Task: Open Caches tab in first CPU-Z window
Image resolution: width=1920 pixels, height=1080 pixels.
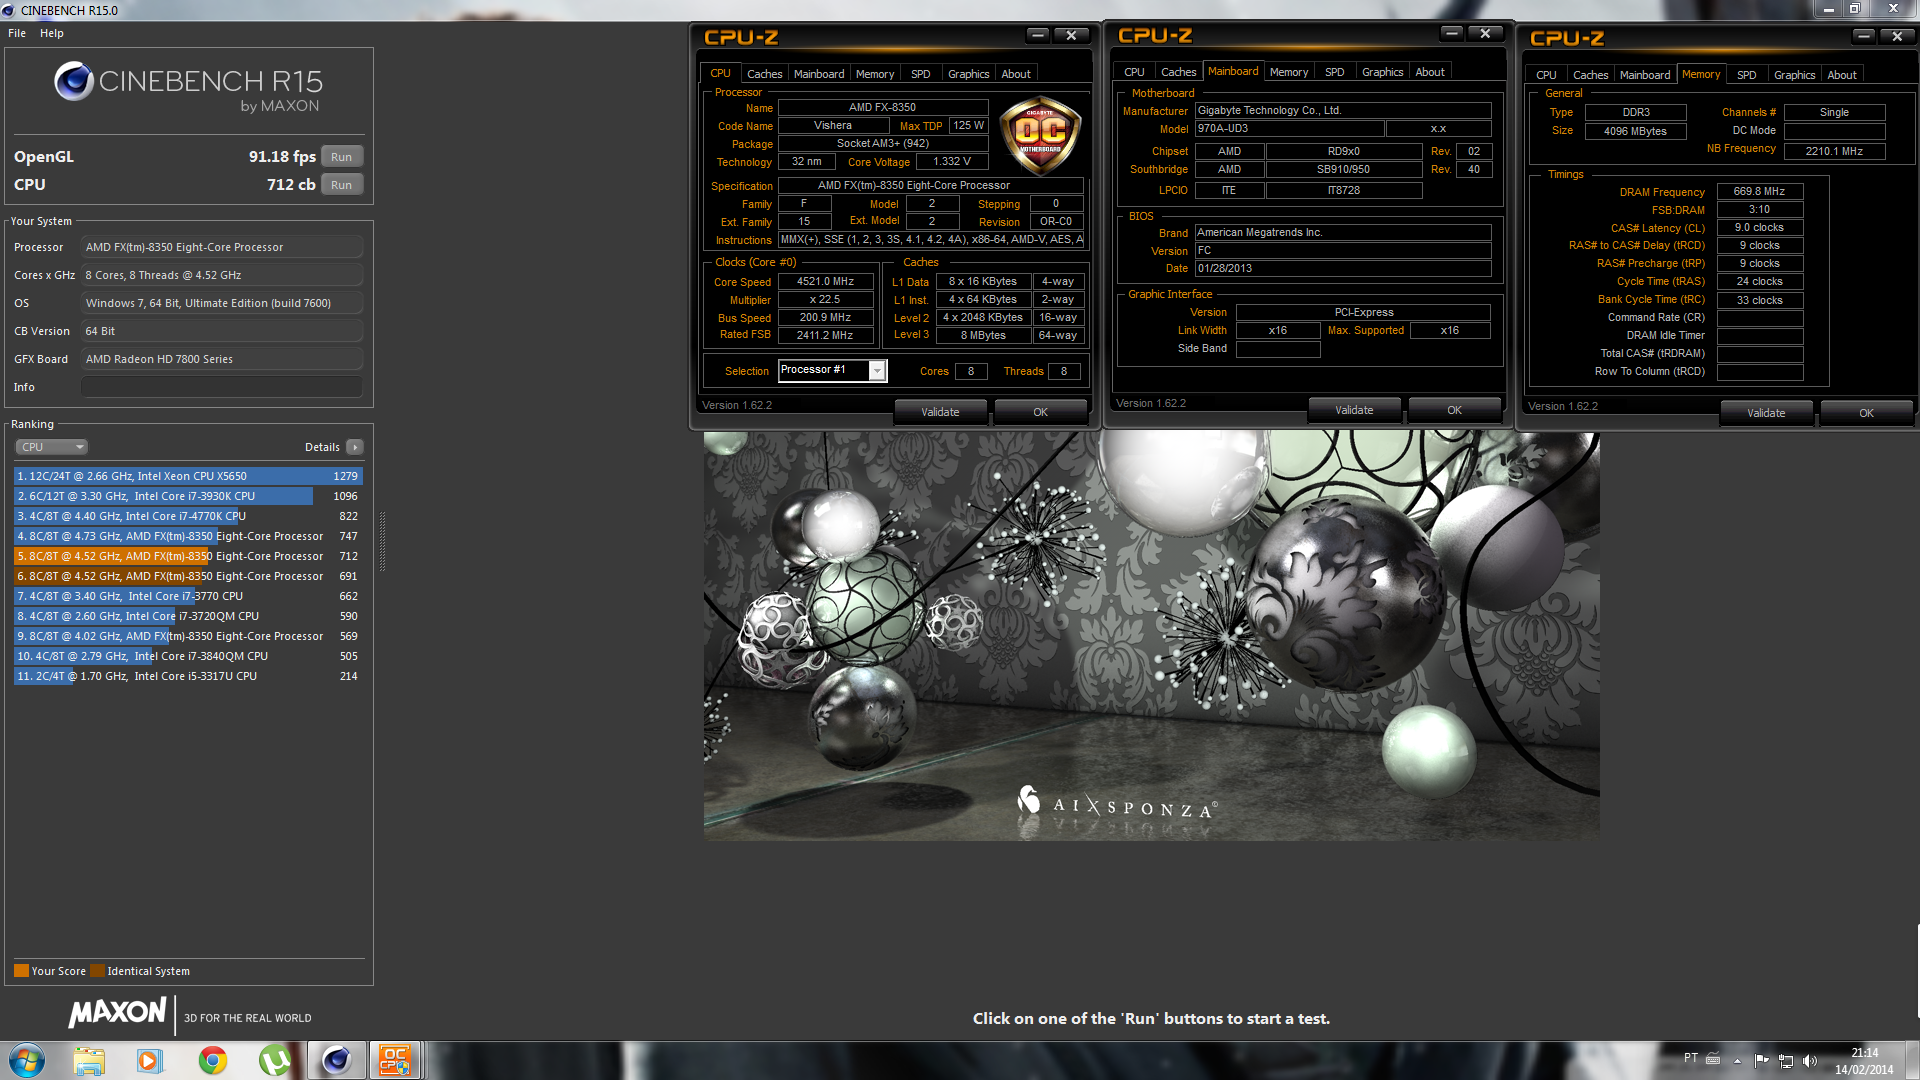Action: (x=764, y=74)
